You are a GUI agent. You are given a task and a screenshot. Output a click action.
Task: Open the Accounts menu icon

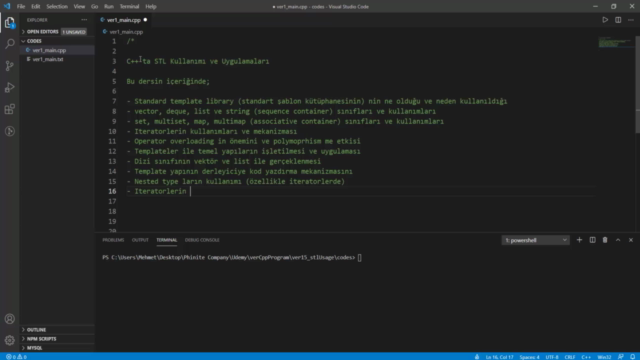click(x=10, y=319)
